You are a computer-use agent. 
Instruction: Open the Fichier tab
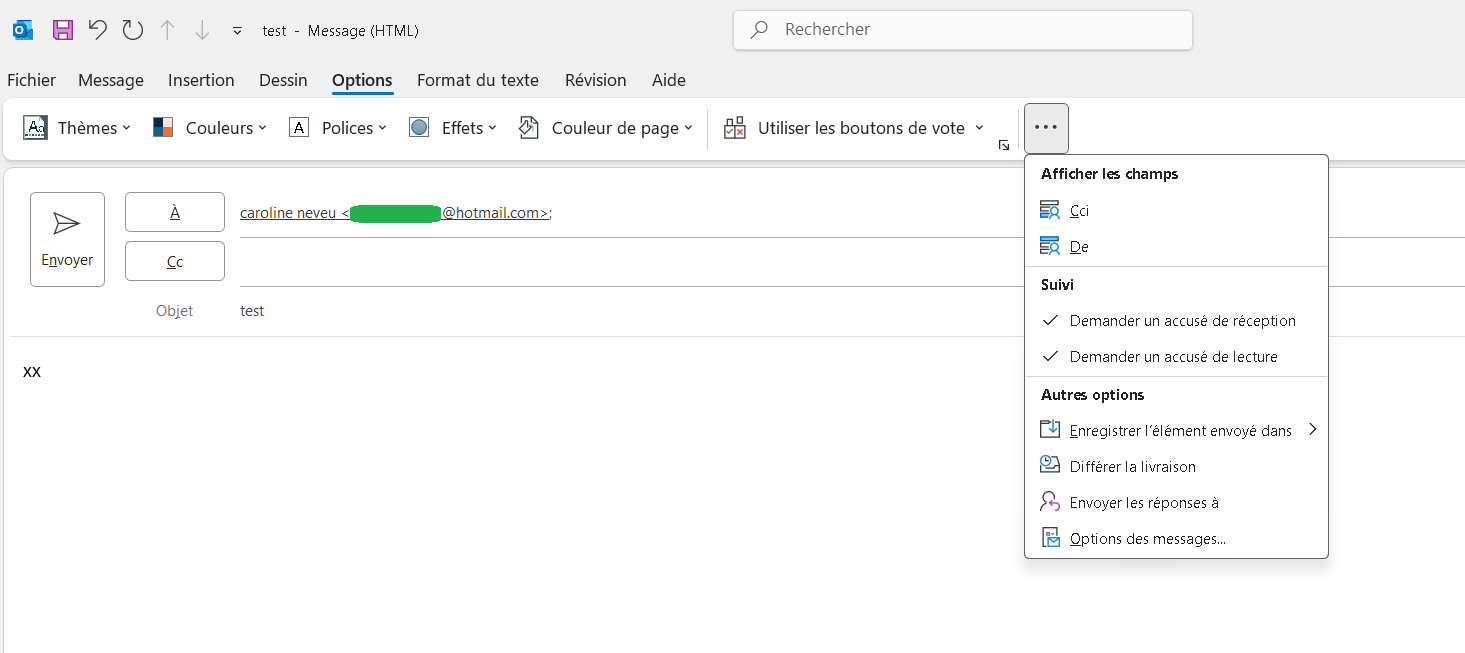tap(32, 80)
